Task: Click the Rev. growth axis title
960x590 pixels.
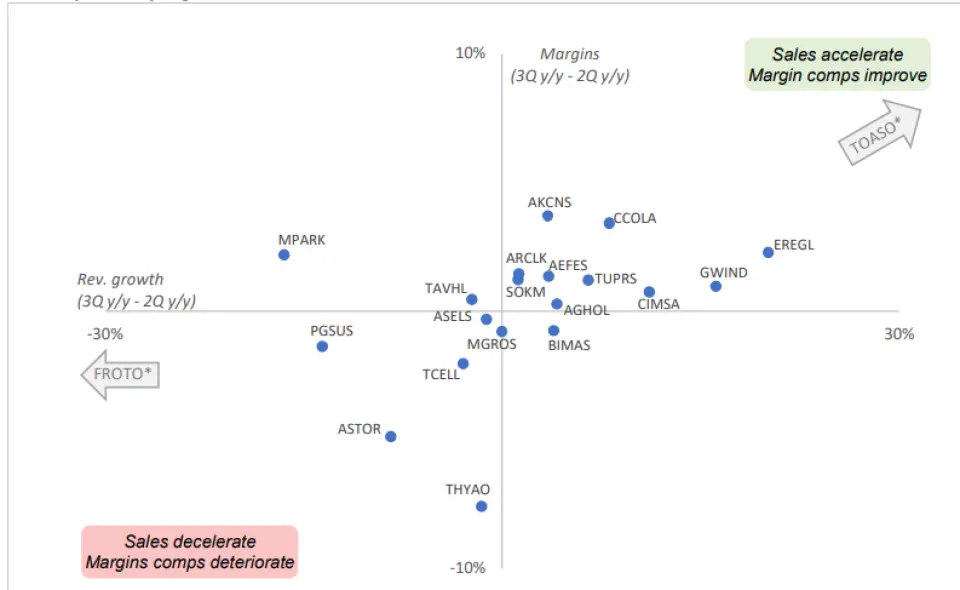Action: click(136, 290)
